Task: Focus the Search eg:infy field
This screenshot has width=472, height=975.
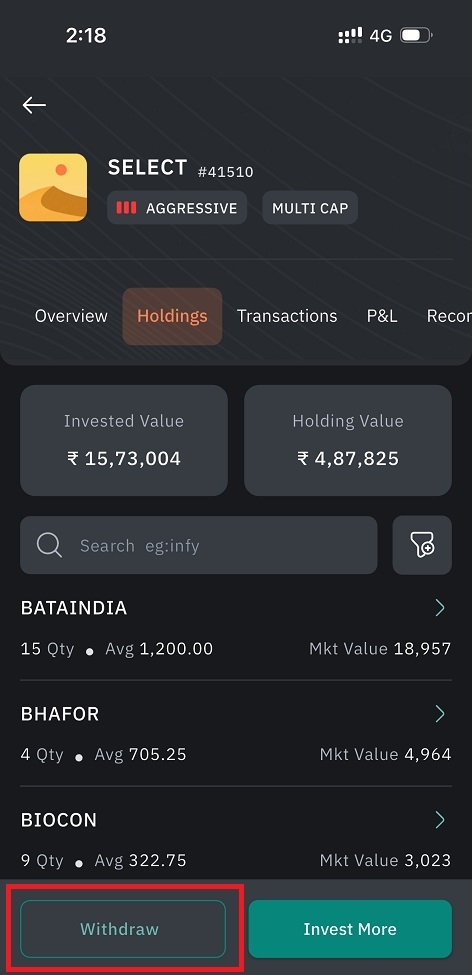Action: point(198,545)
